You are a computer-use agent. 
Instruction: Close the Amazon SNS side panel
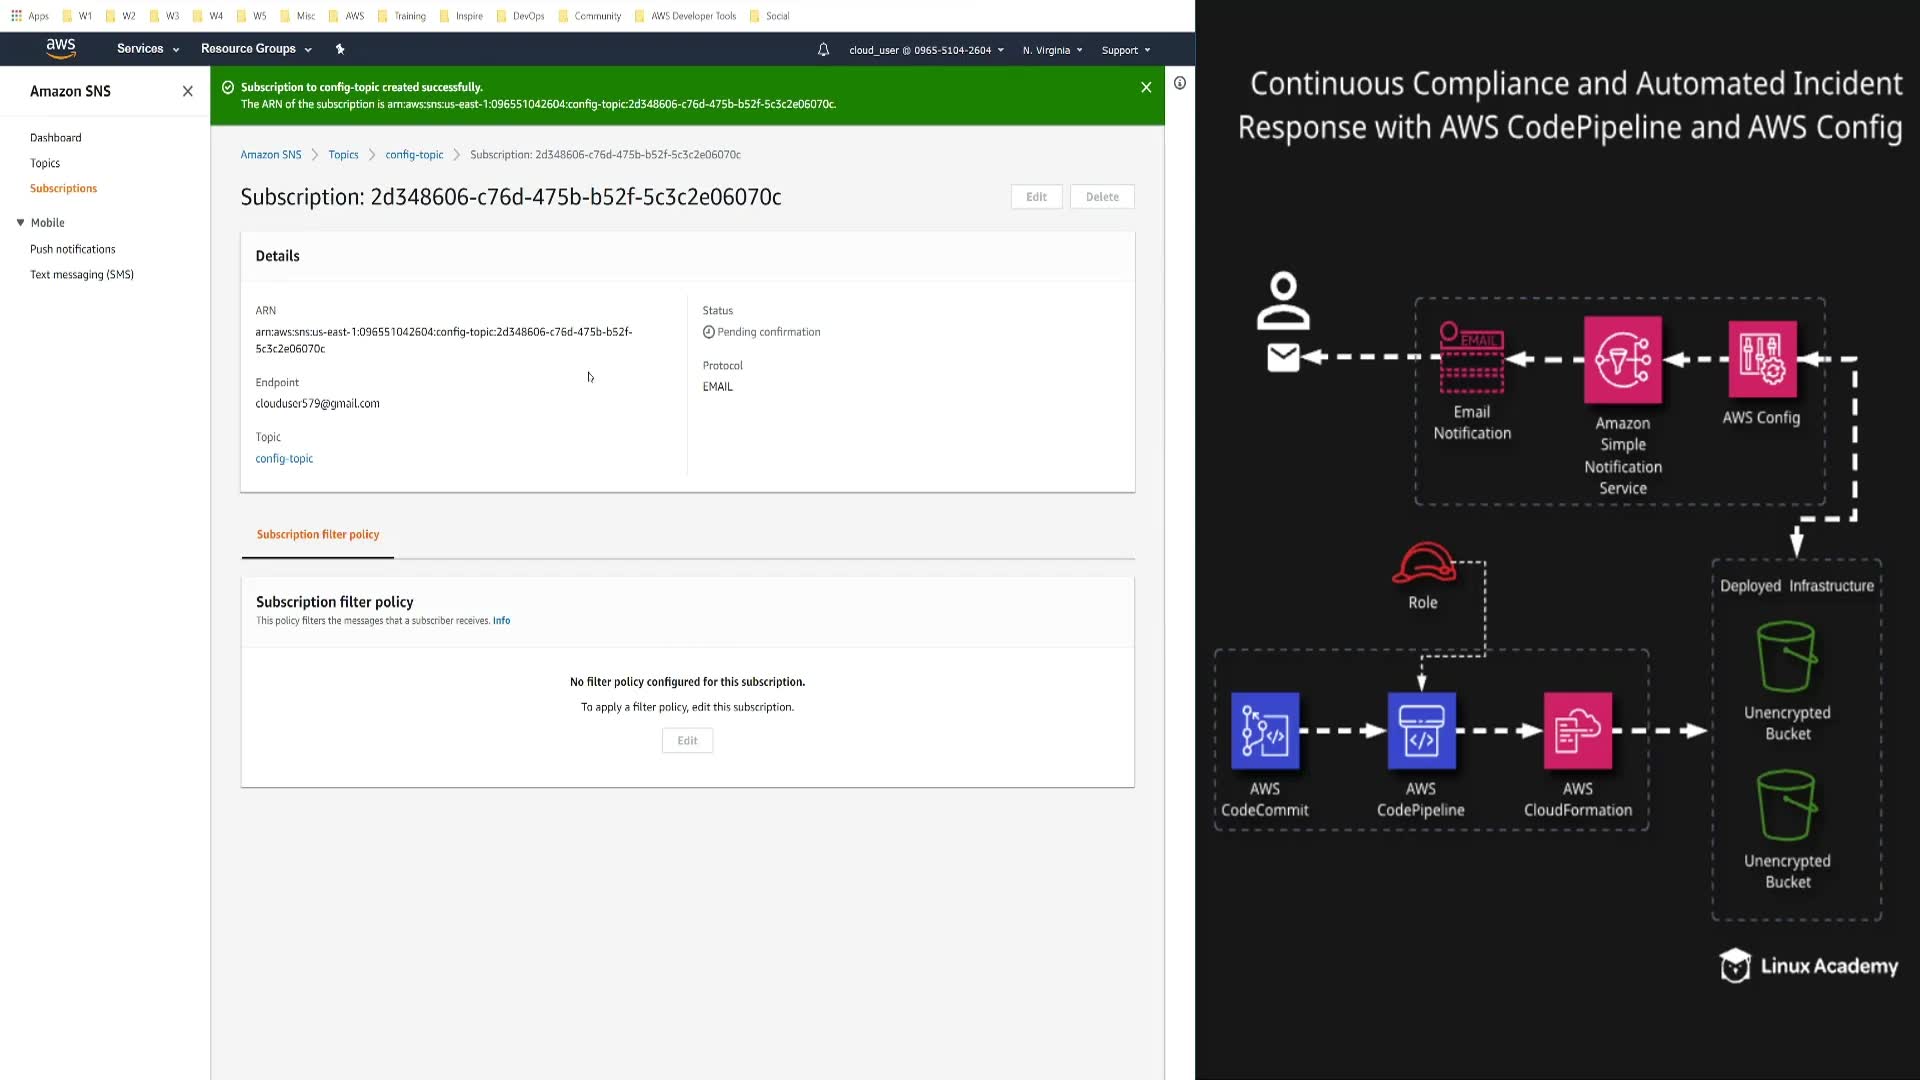(x=187, y=91)
